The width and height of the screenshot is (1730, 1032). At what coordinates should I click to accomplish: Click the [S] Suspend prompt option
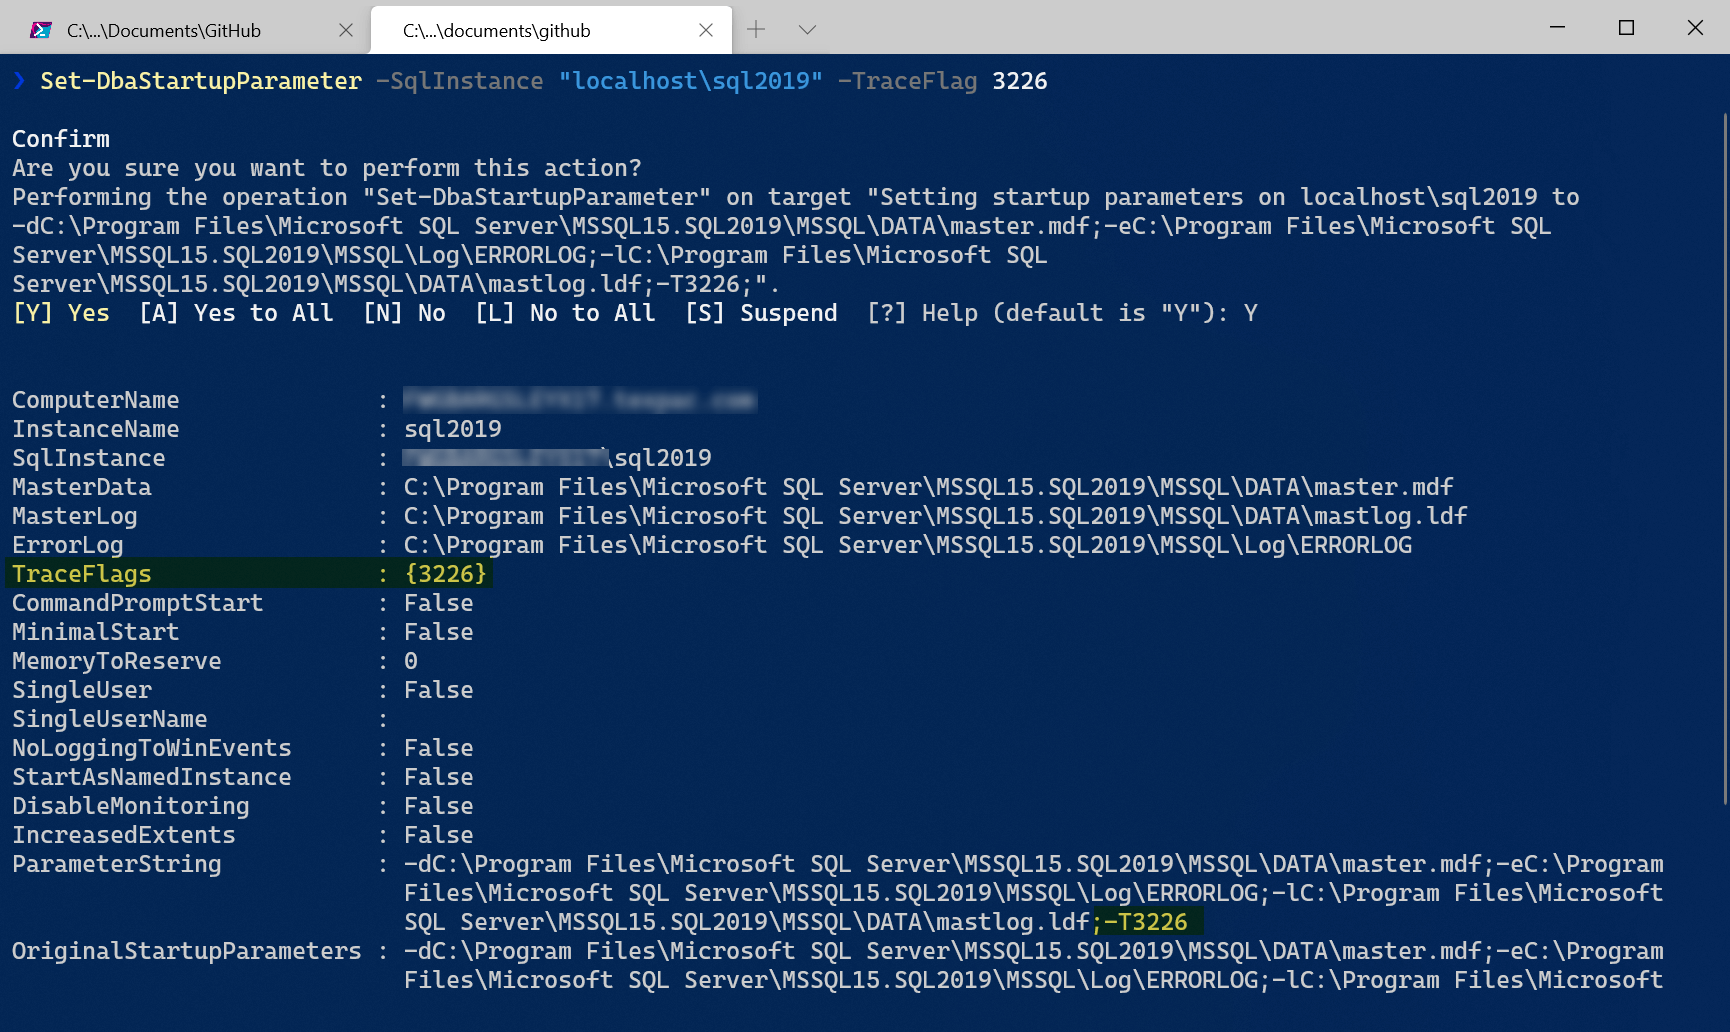(x=761, y=313)
